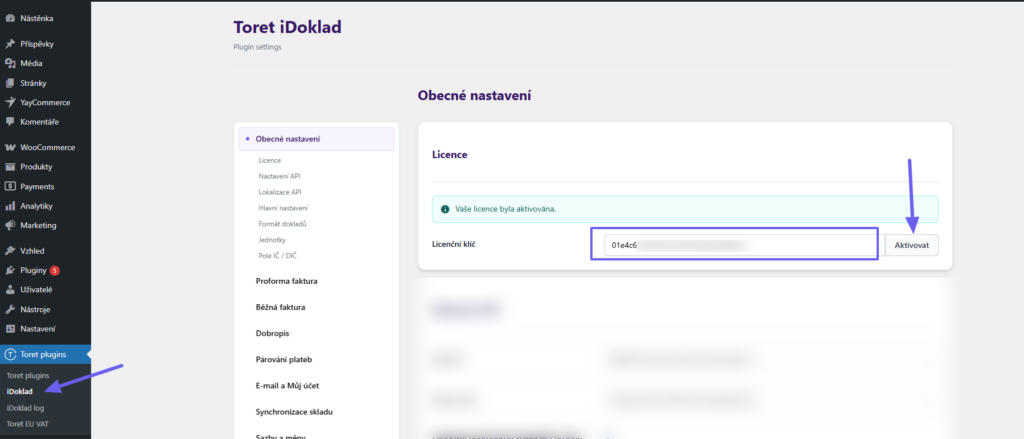1024x439 pixels.
Task: Click the Nástroje wrench icon
Action: pos(10,309)
